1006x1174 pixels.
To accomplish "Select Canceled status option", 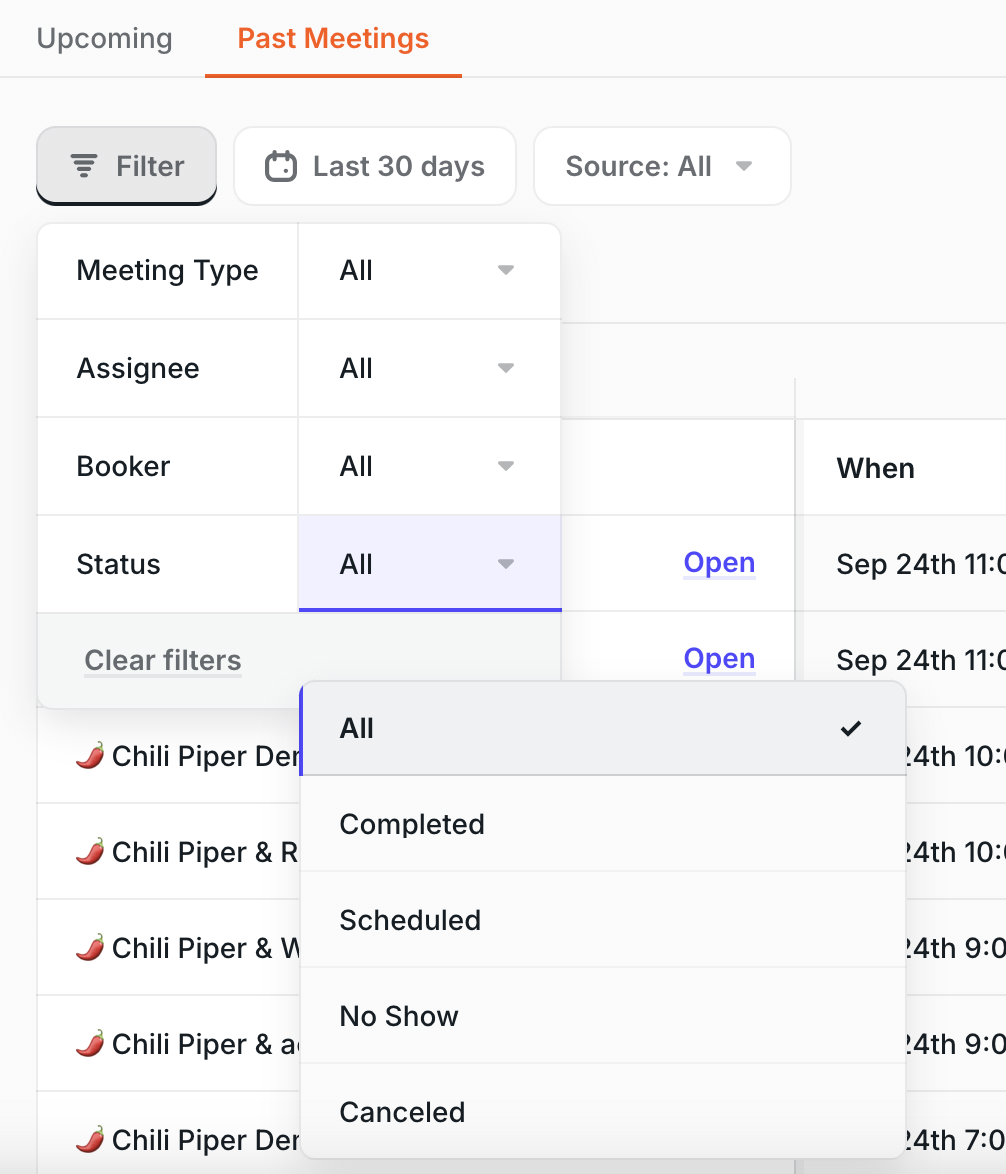I will pyautogui.click(x=603, y=1111).
